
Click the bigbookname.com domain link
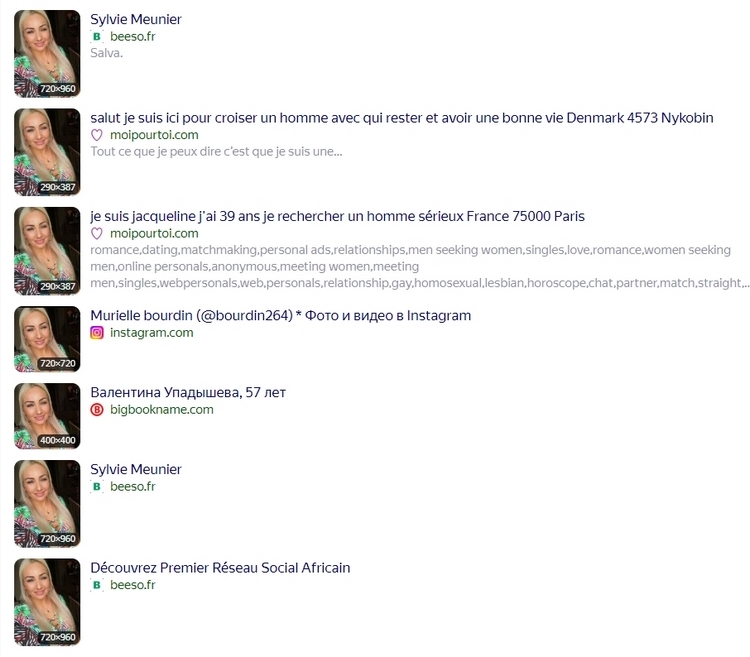tap(162, 409)
